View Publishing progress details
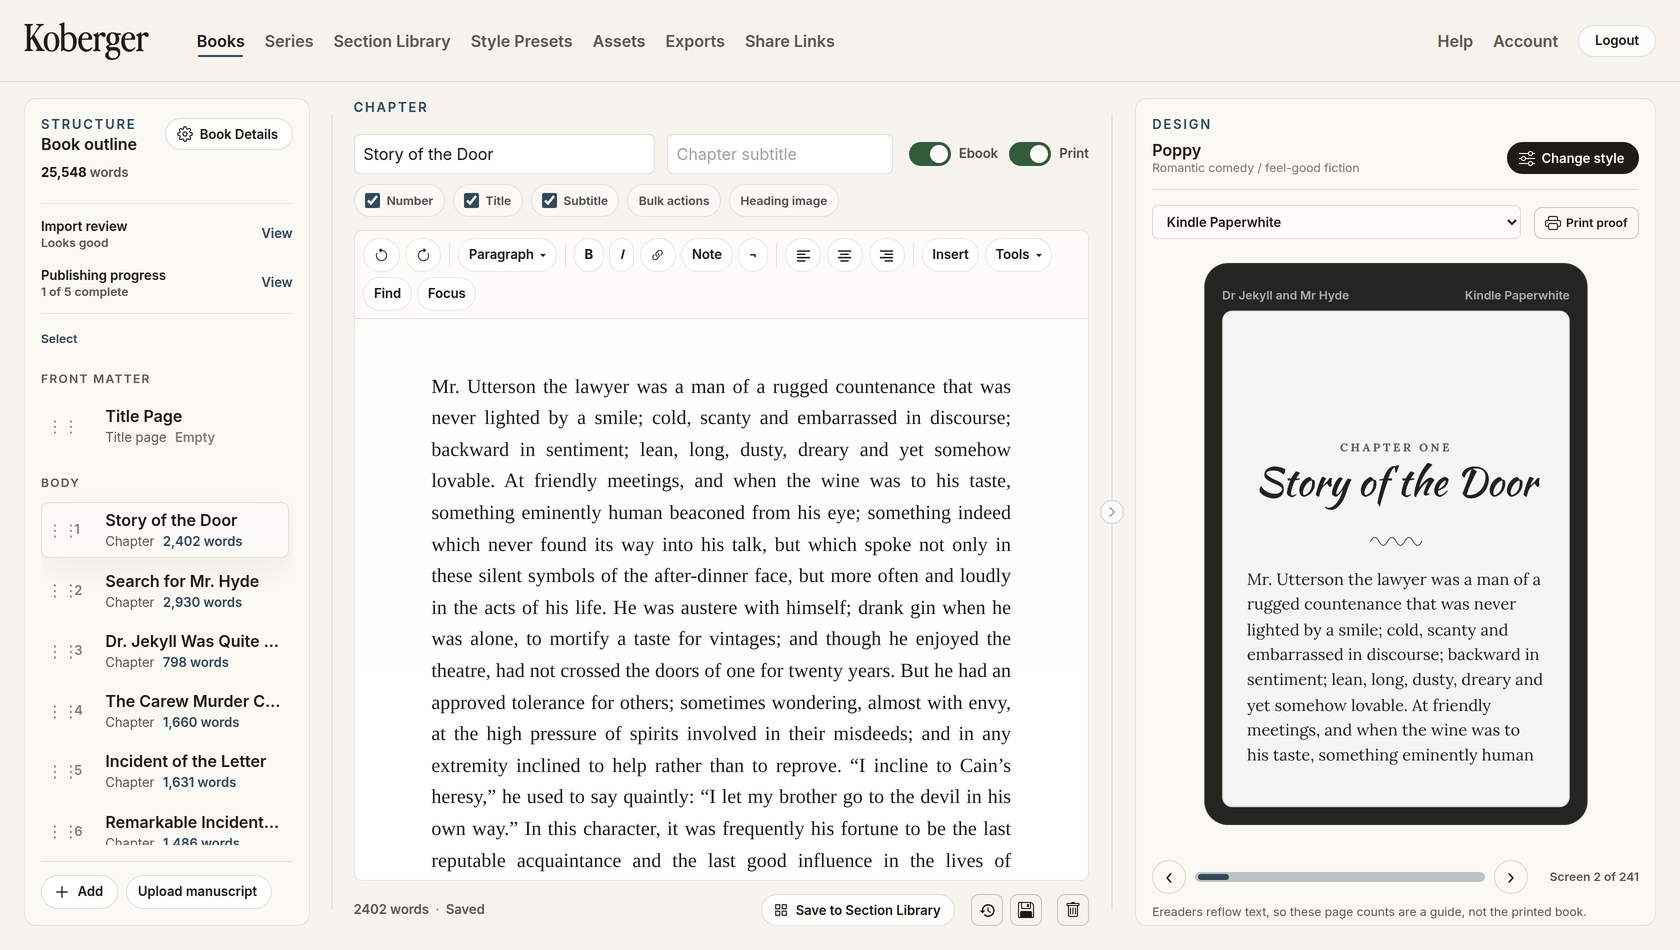Image resolution: width=1680 pixels, height=950 pixels. coord(277,282)
